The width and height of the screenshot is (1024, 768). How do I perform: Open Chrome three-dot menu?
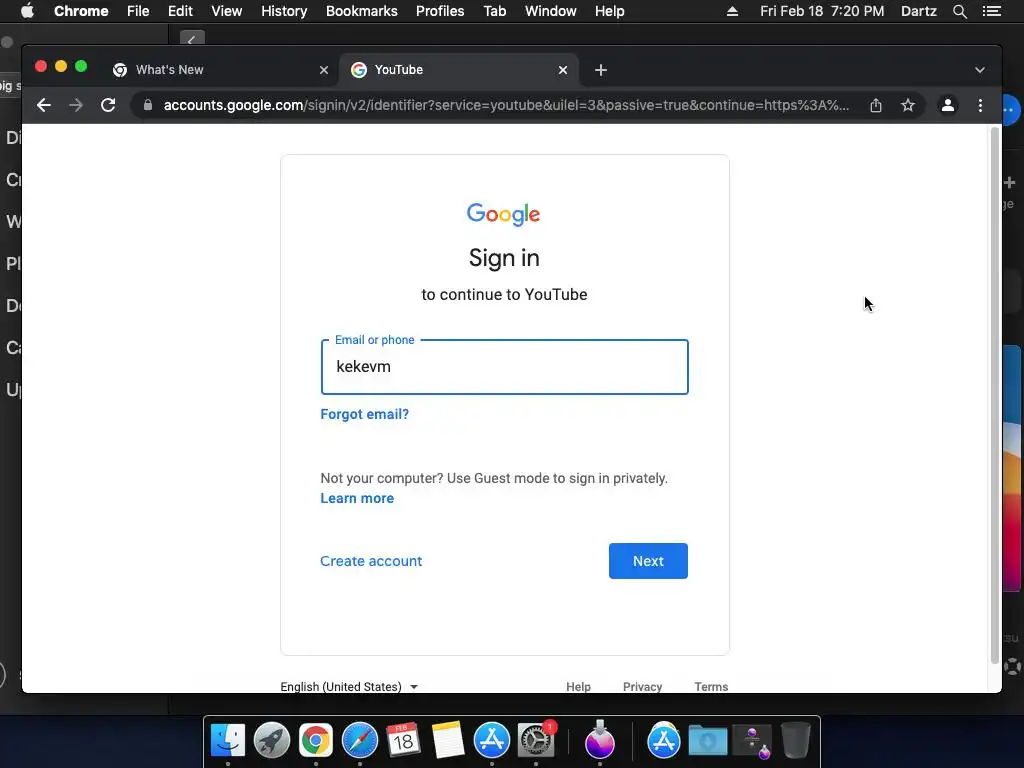coord(980,105)
